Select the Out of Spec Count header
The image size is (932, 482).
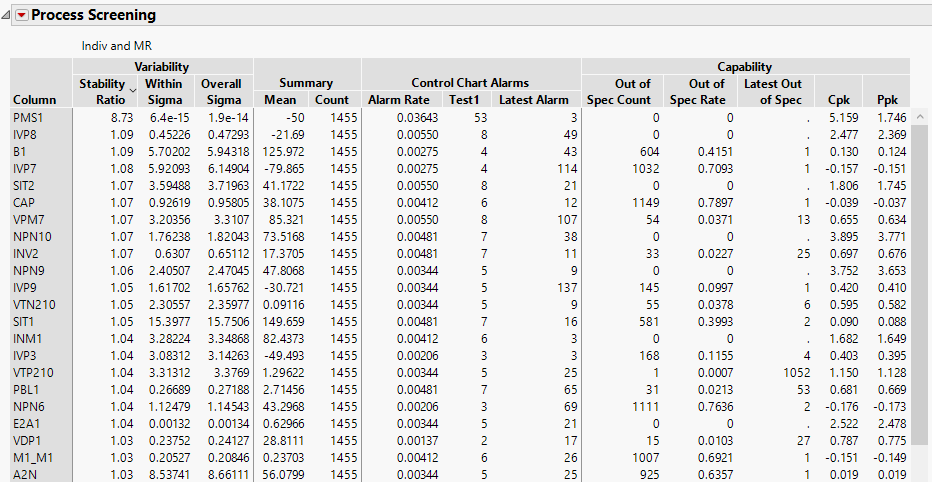632,92
